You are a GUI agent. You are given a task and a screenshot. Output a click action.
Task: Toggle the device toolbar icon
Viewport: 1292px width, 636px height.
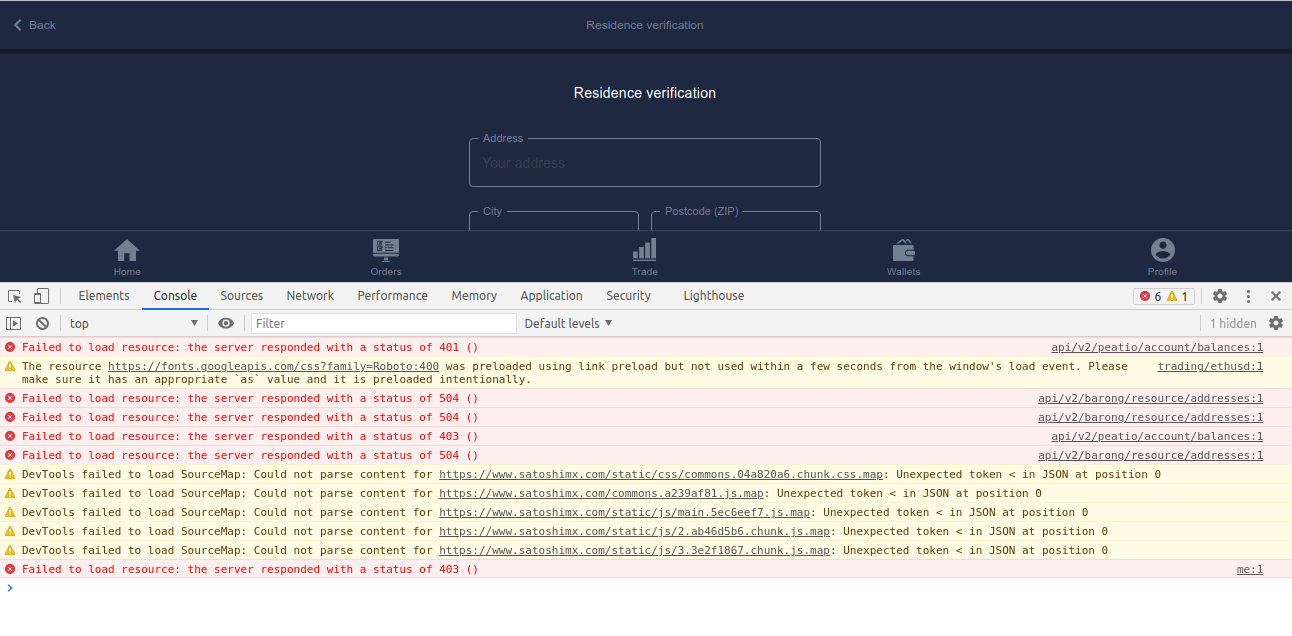click(40, 296)
